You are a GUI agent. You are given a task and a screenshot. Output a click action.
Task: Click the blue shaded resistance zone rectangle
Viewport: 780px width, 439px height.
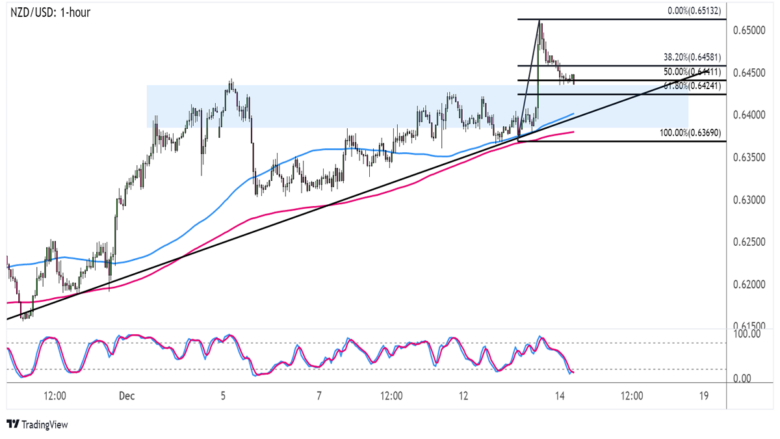coord(417,106)
